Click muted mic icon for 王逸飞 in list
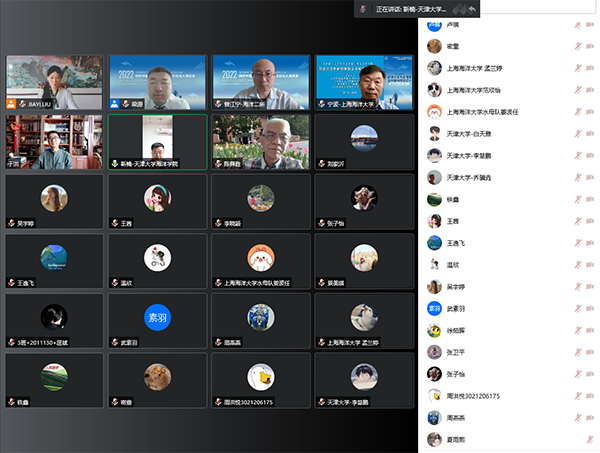The height and width of the screenshot is (453, 600). (x=578, y=243)
